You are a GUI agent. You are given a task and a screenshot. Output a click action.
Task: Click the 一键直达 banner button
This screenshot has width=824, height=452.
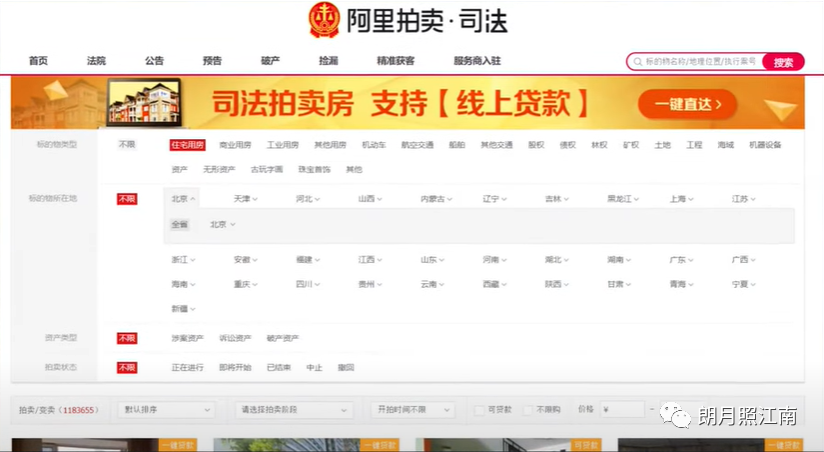[x=687, y=104]
